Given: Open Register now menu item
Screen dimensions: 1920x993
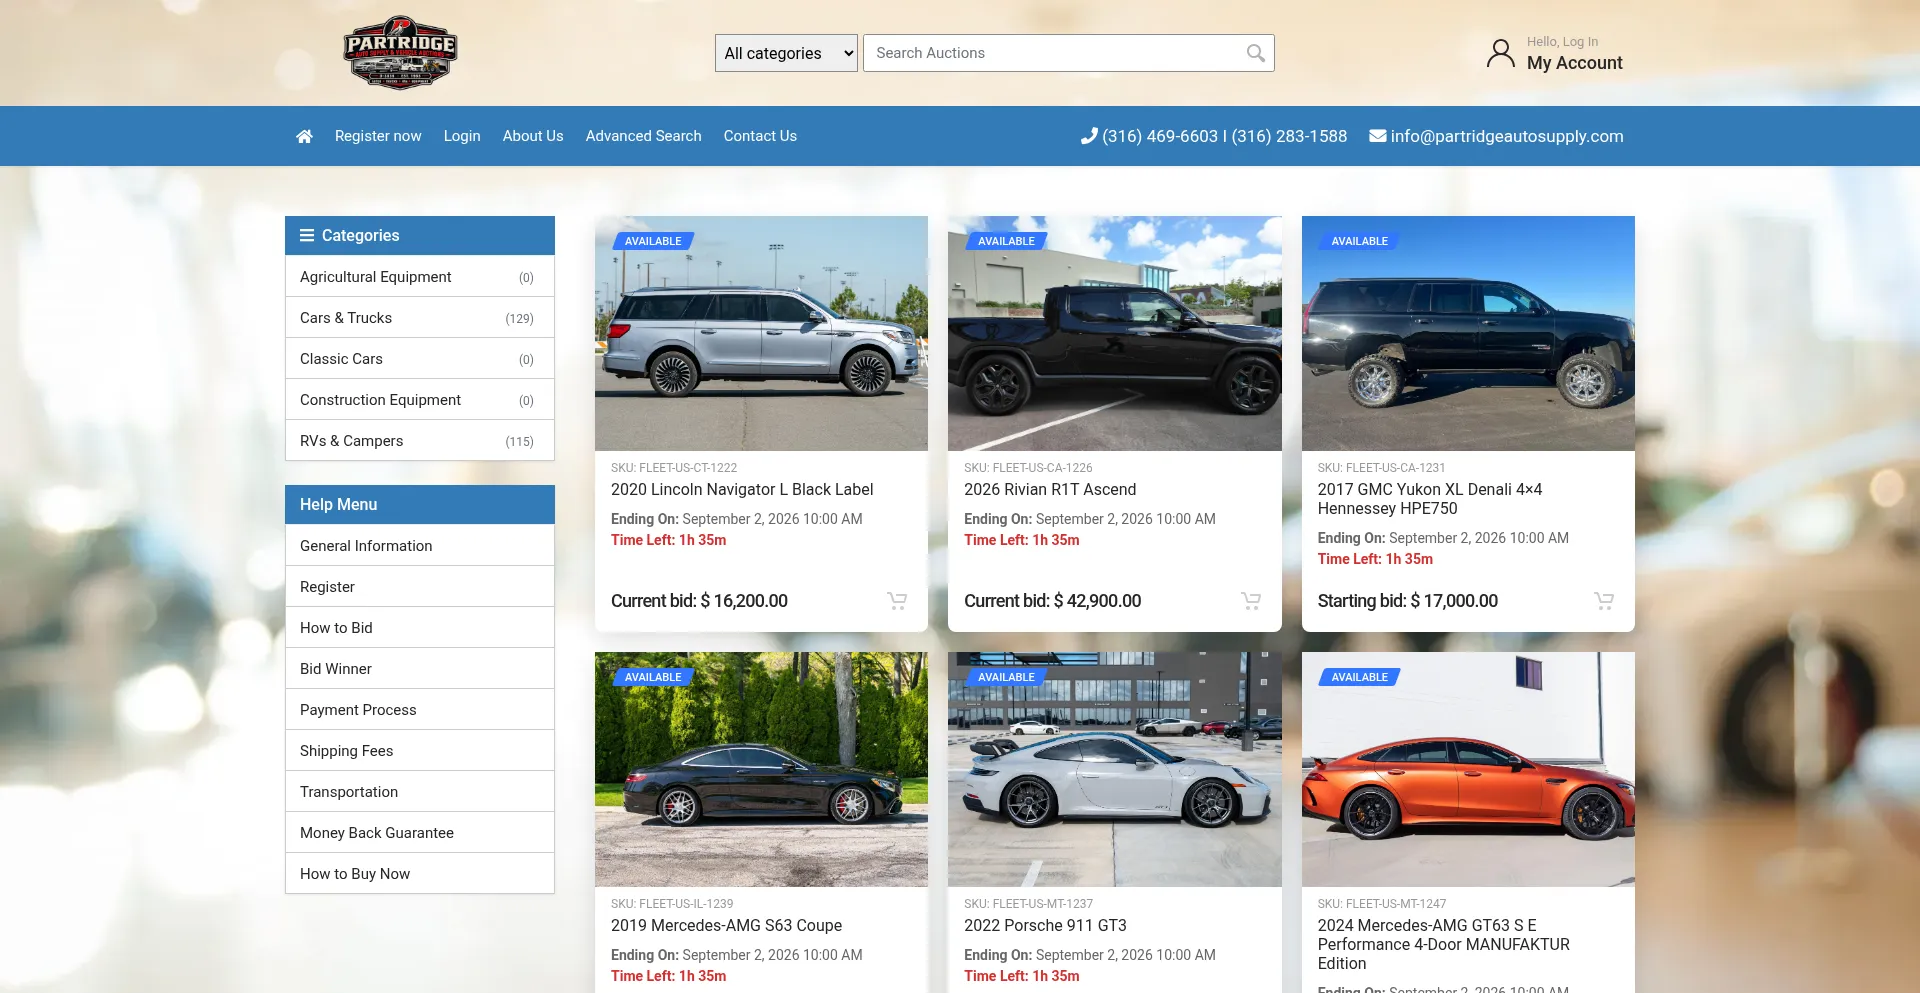Looking at the screenshot, I should (378, 136).
